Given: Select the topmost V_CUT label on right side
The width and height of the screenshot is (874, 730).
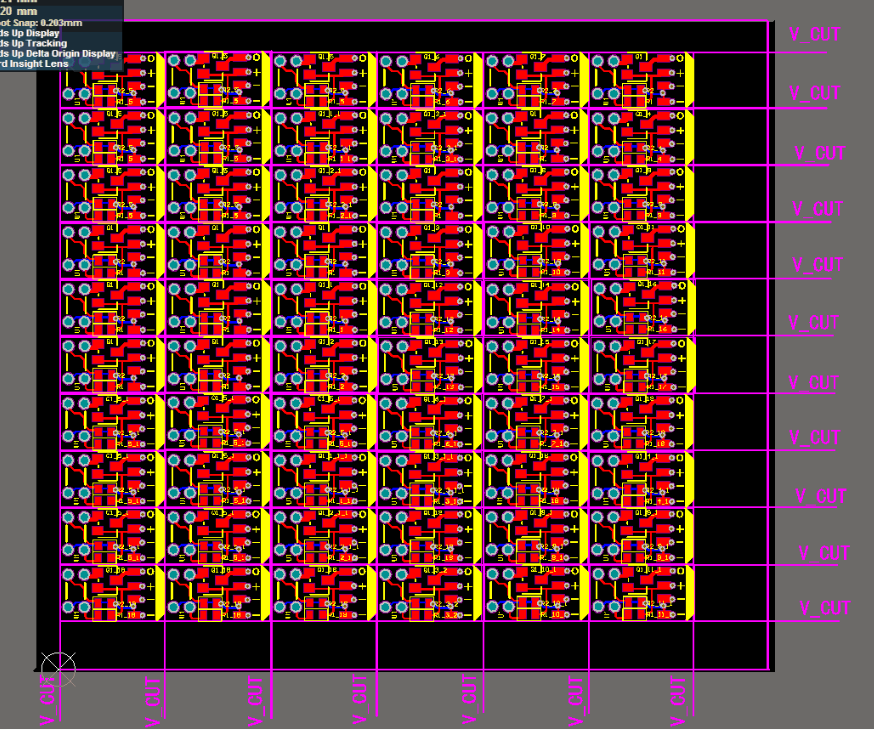Looking at the screenshot, I should click(815, 34).
